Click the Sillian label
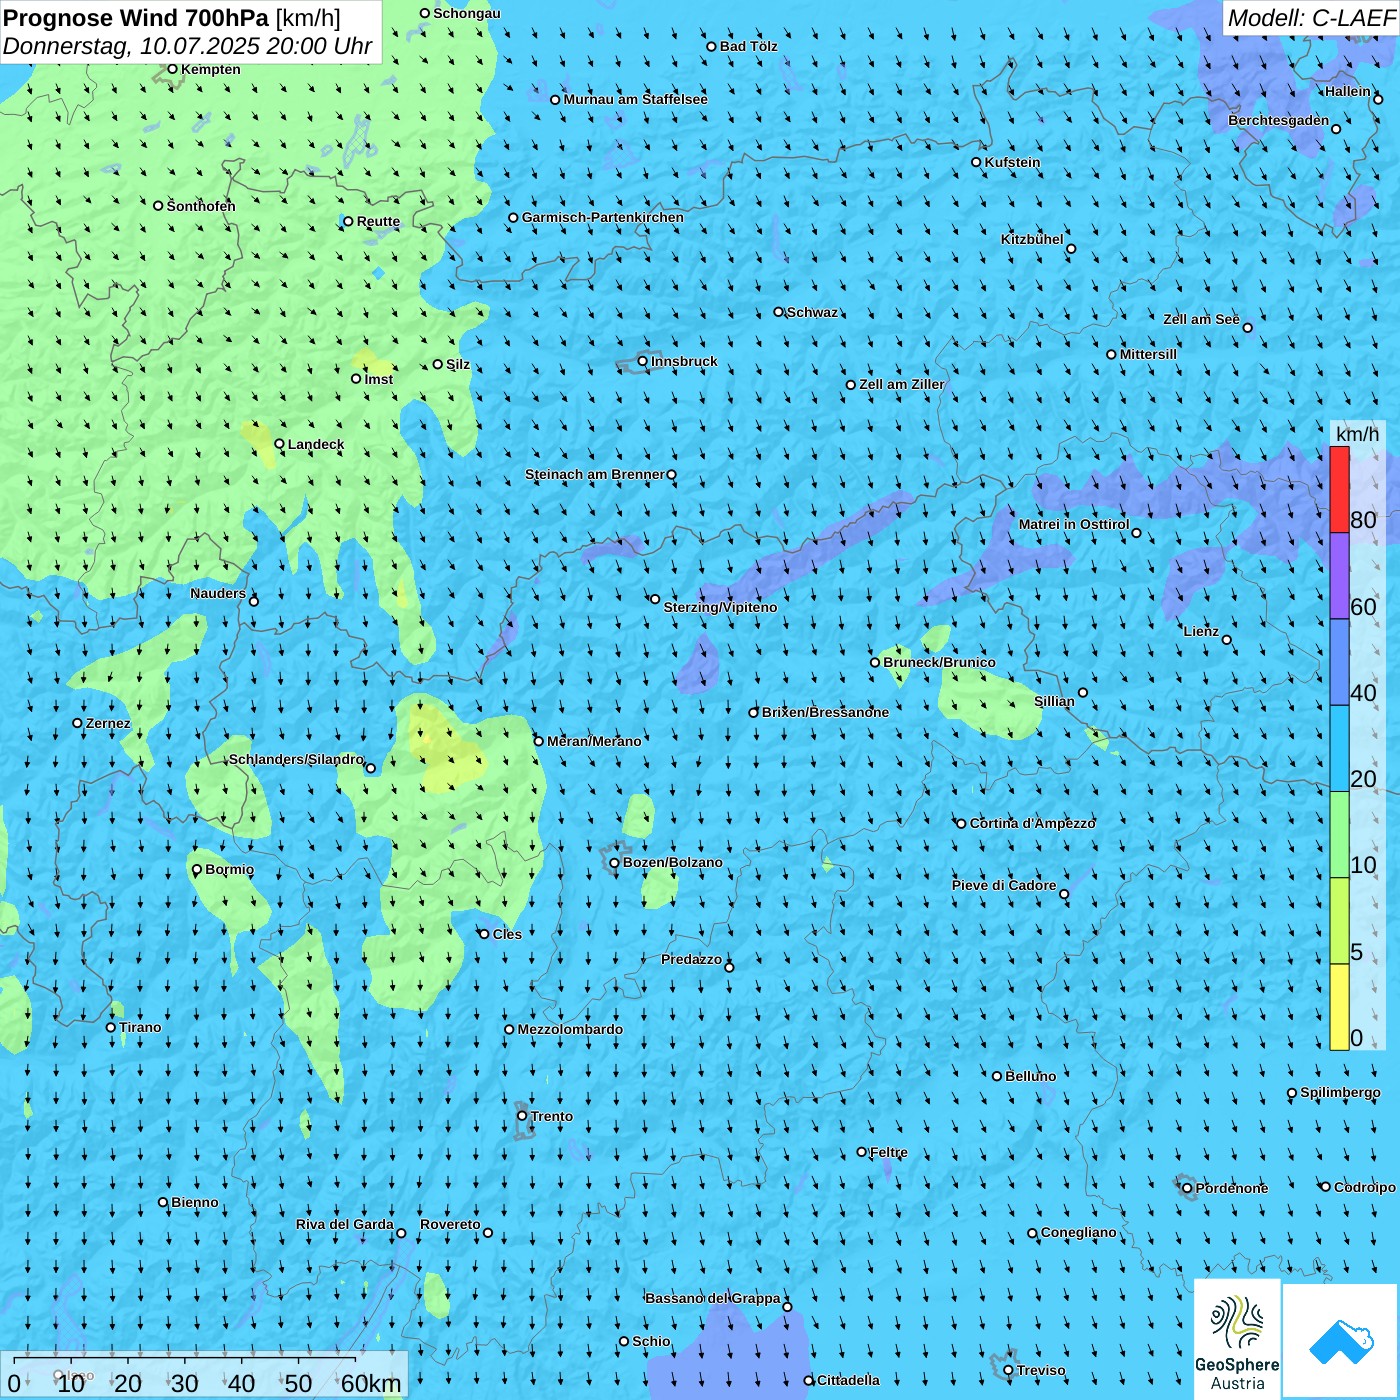1400x1400 pixels. [x=1054, y=701]
